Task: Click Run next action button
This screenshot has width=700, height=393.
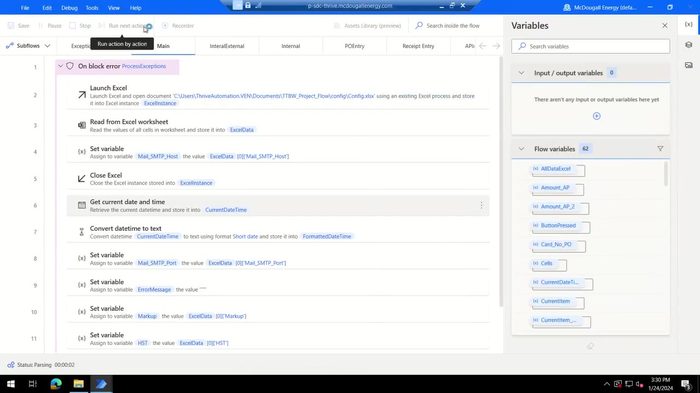Action: 123,26
